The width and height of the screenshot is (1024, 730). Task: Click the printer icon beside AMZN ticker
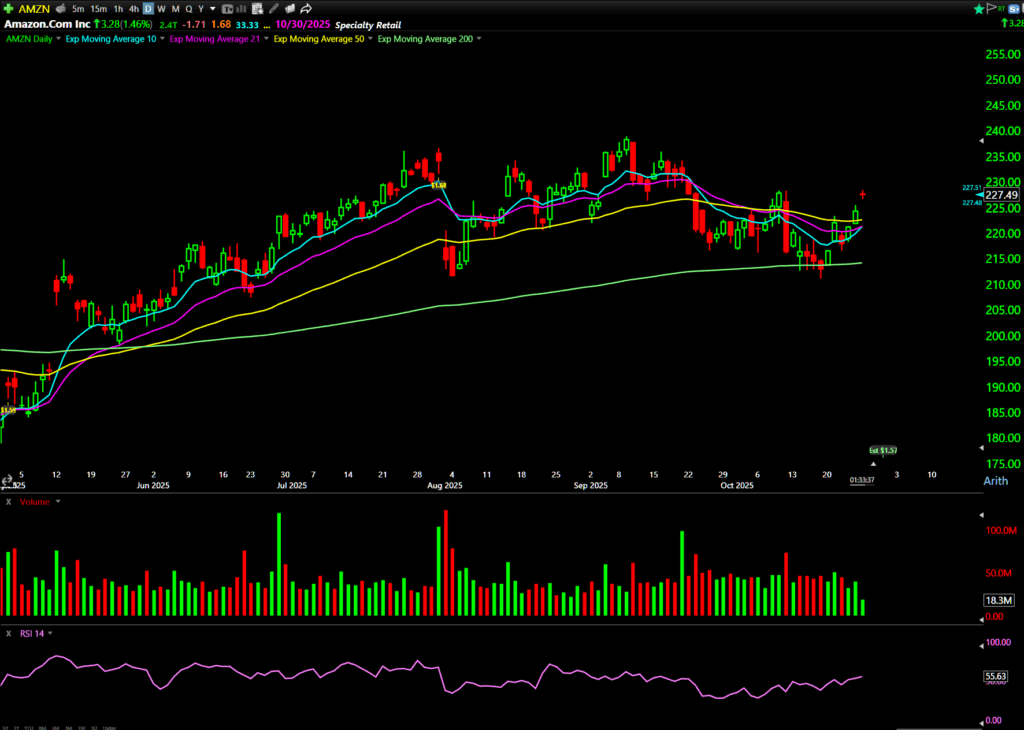point(60,8)
